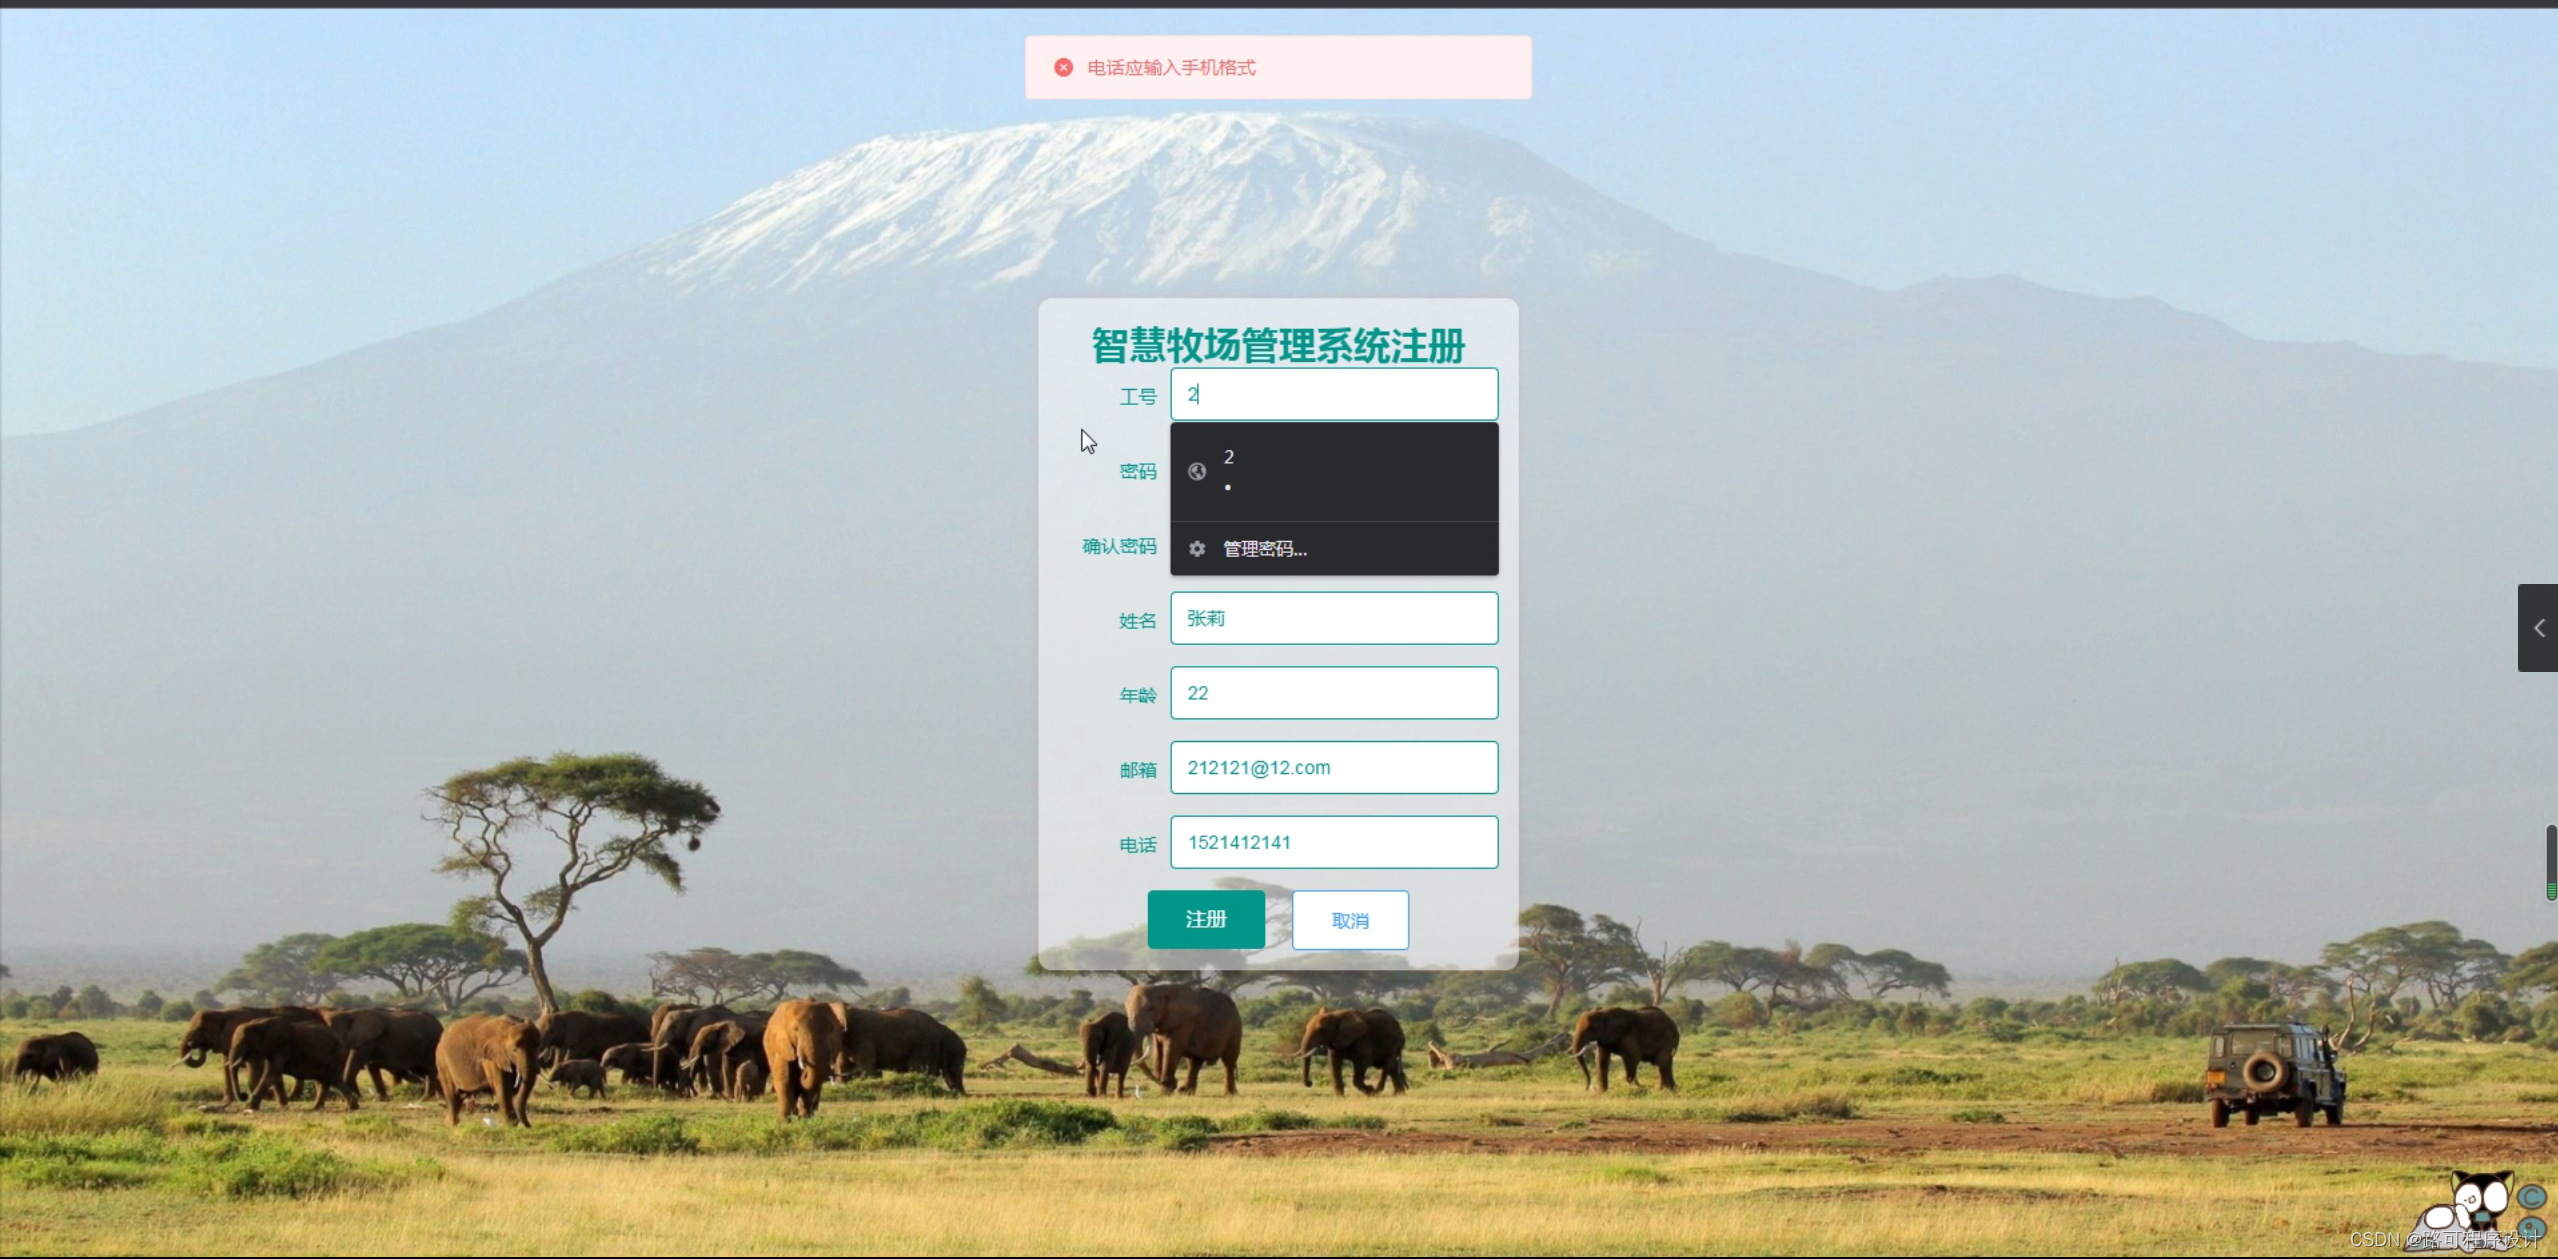Screen dimensions: 2558x1259
Task: Click the 电话 field with 1521412141
Action: click(x=1333, y=842)
